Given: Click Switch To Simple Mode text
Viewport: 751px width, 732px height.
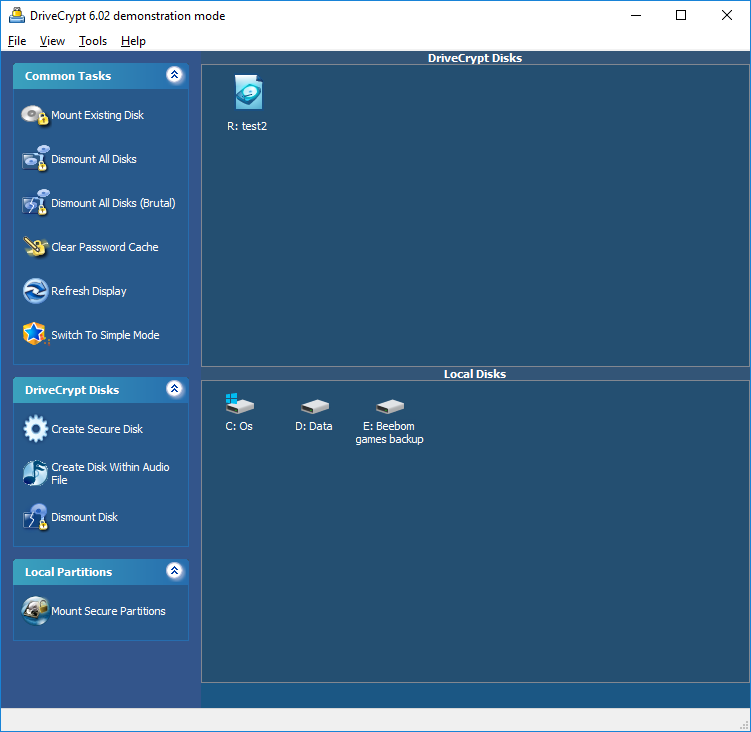Looking at the screenshot, I should pos(105,335).
